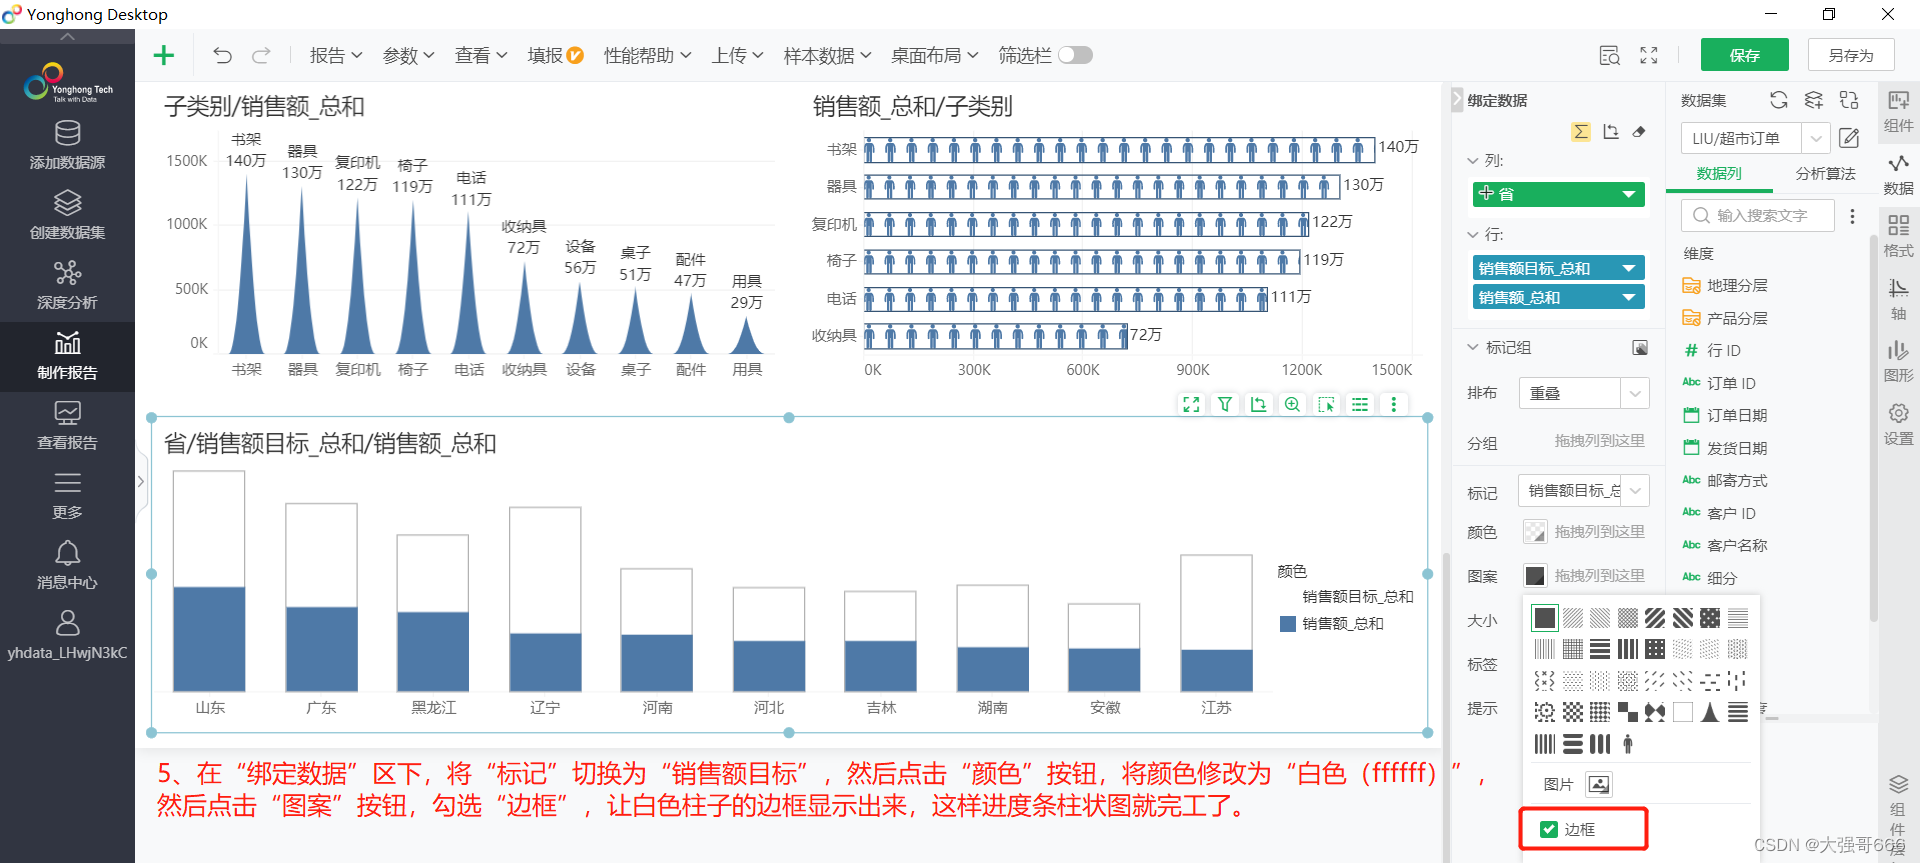Switch to the 数据列 tab
This screenshot has width=1920, height=863.
point(1718,173)
